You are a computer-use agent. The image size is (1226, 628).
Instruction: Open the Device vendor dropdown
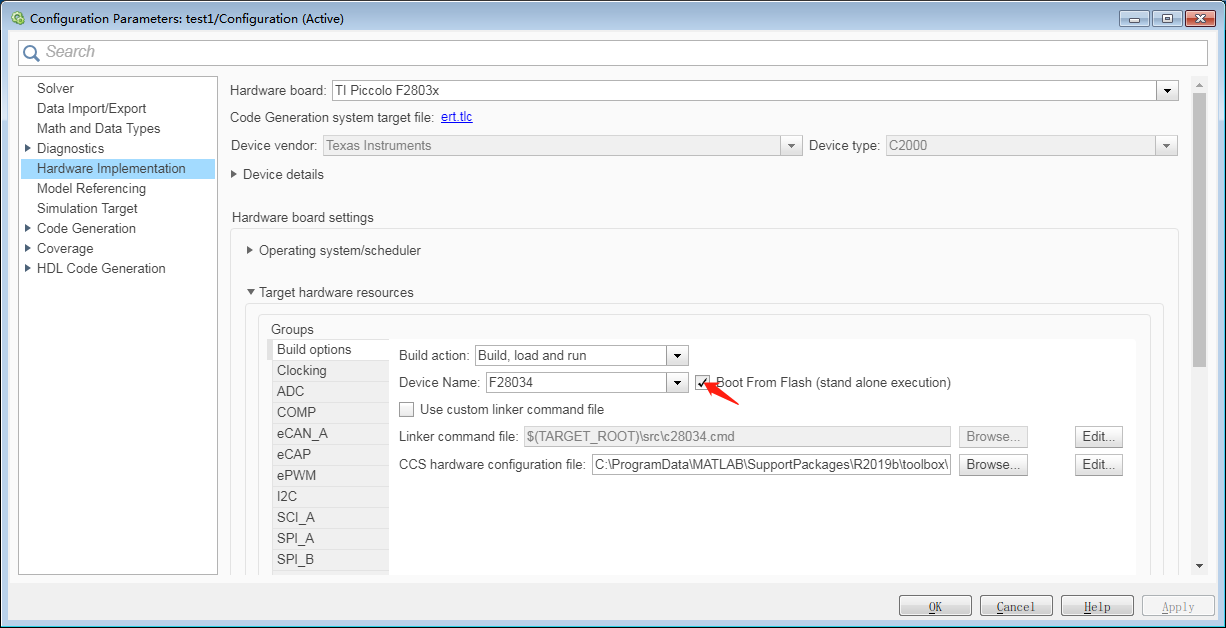[x=792, y=146]
